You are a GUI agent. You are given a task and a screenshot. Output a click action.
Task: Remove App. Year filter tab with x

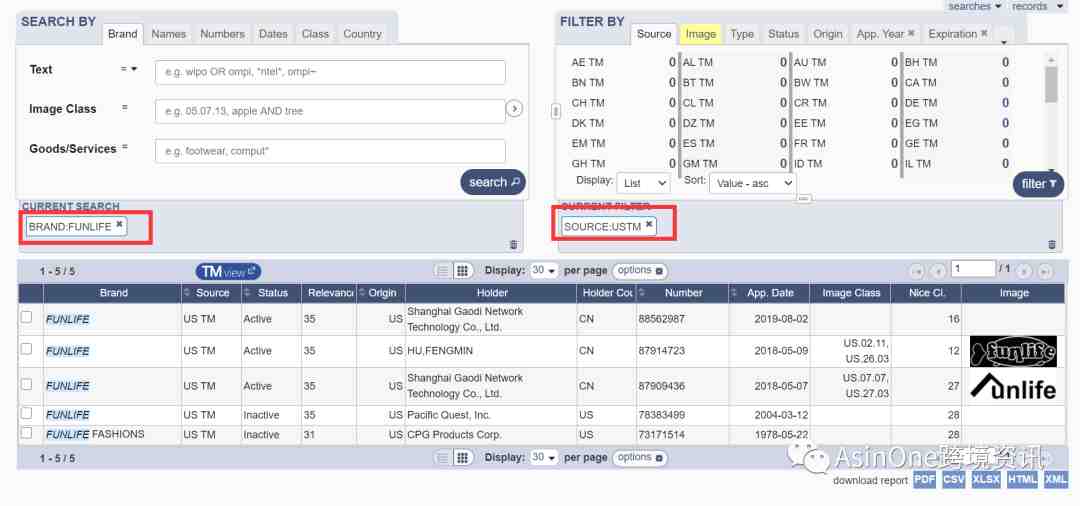click(911, 33)
